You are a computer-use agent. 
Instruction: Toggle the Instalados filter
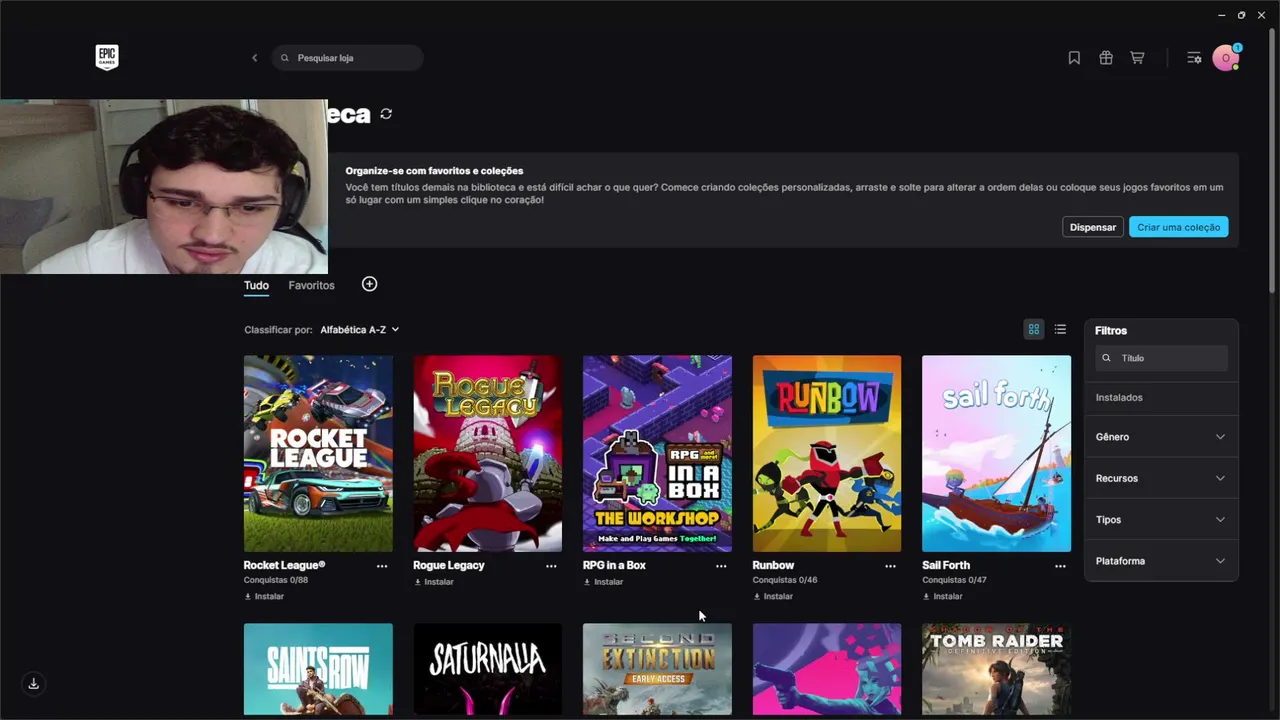1161,398
